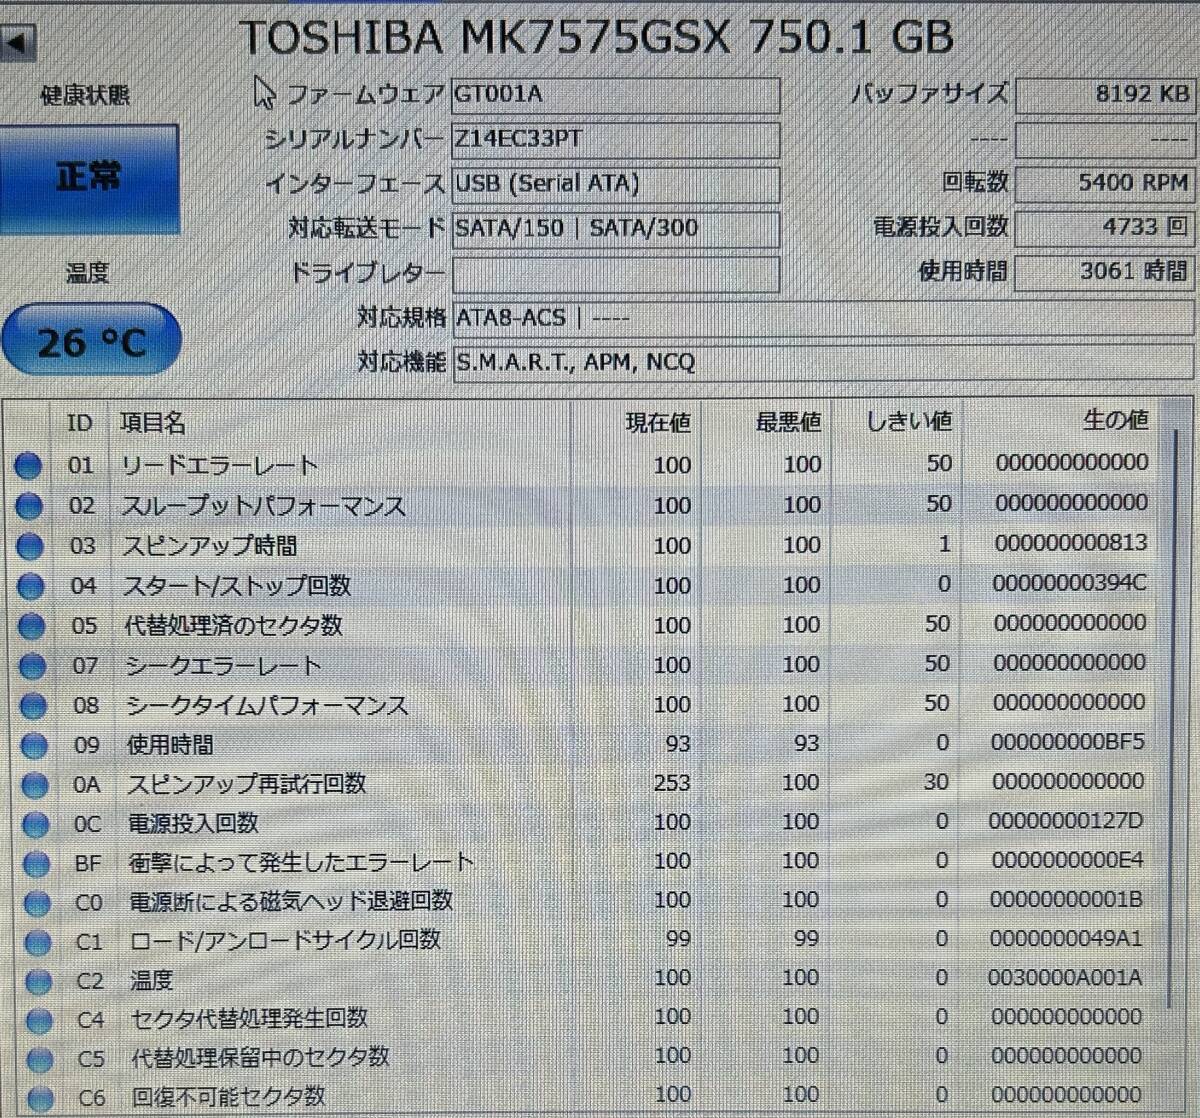Select the シークエラーレート row name
Viewport: 1200px width, 1118px height.
[x=224, y=666]
